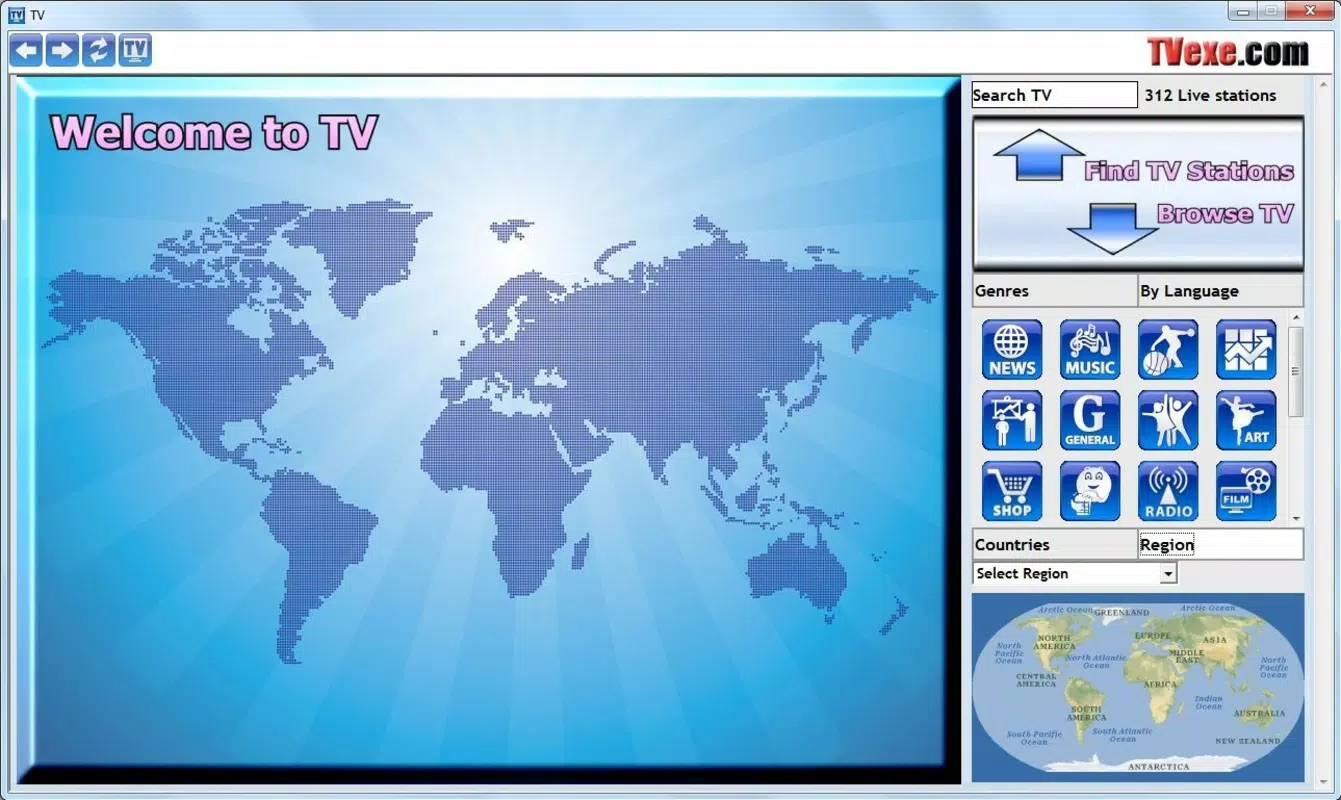Select the Sports genre icon
Viewport: 1341px width, 800px height.
1168,350
